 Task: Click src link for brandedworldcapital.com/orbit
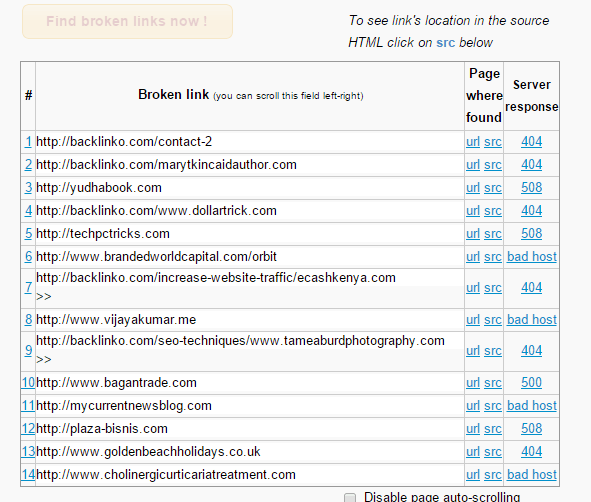(x=493, y=257)
